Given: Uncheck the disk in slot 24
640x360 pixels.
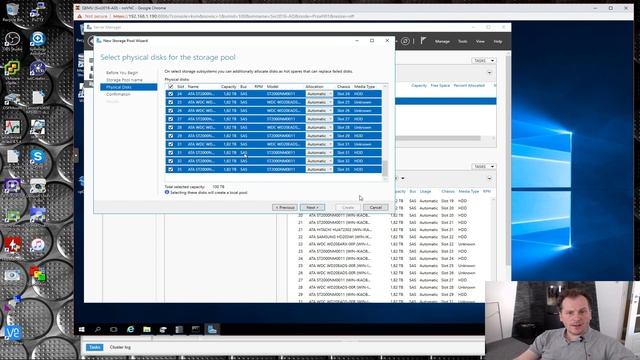Looking at the screenshot, I should [171, 94].
